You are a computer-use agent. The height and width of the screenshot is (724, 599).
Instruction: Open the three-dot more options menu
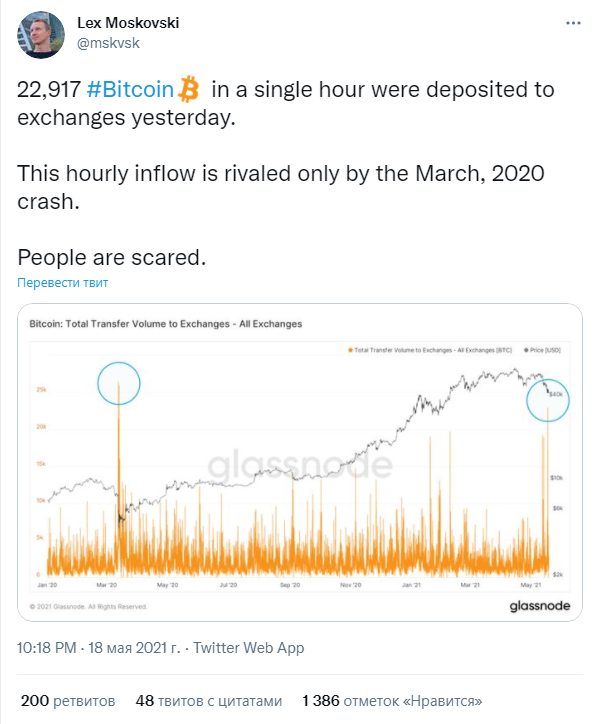[573, 23]
